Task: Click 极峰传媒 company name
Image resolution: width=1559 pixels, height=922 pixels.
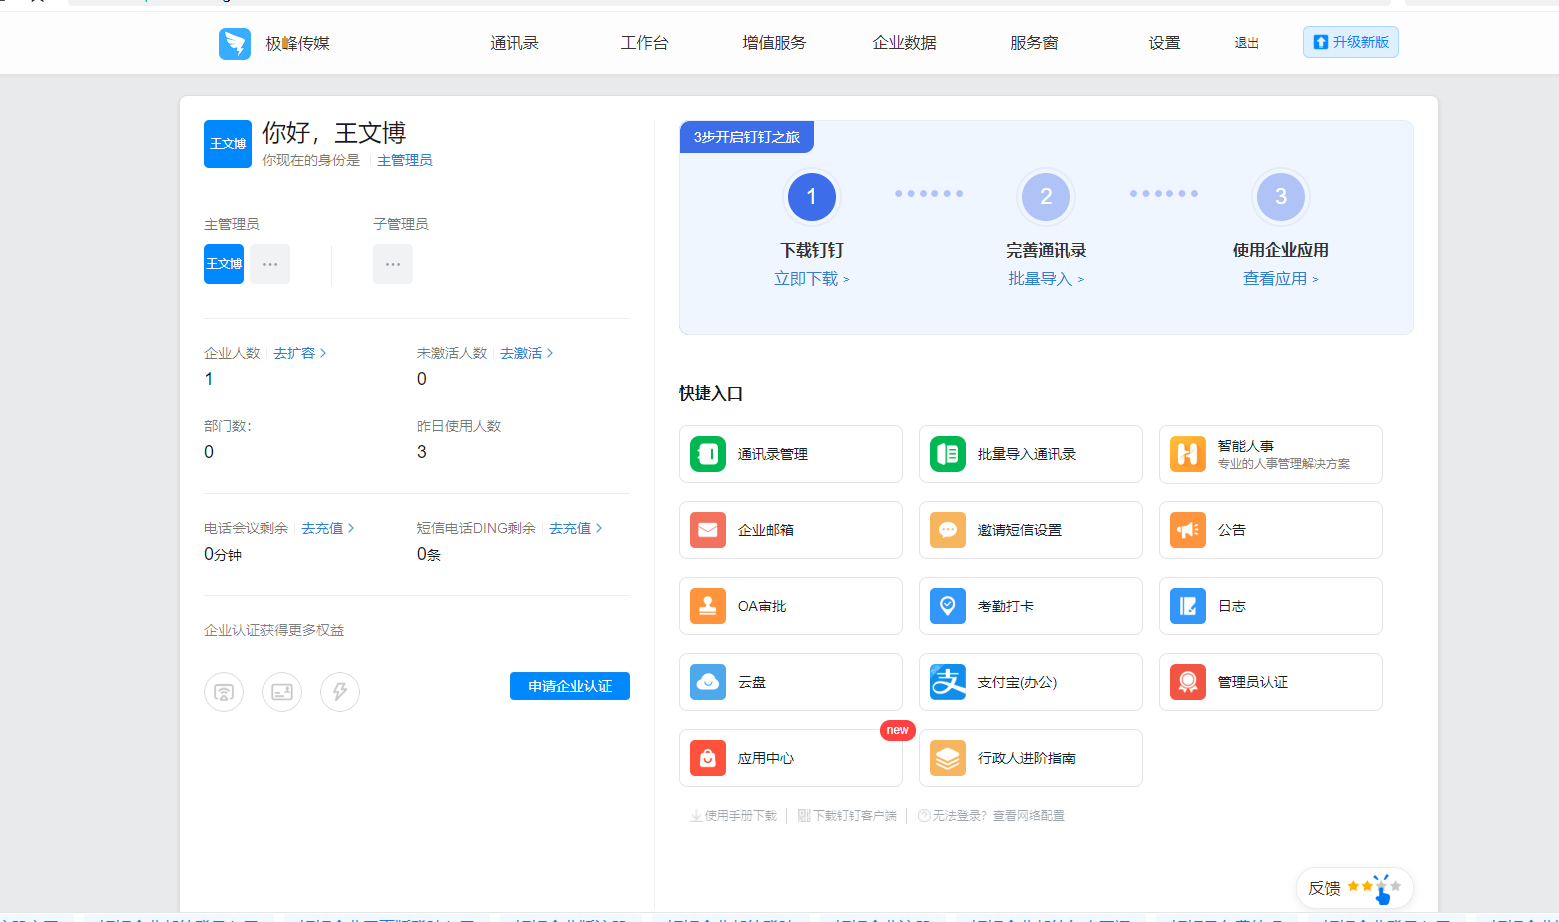Action: coord(298,43)
